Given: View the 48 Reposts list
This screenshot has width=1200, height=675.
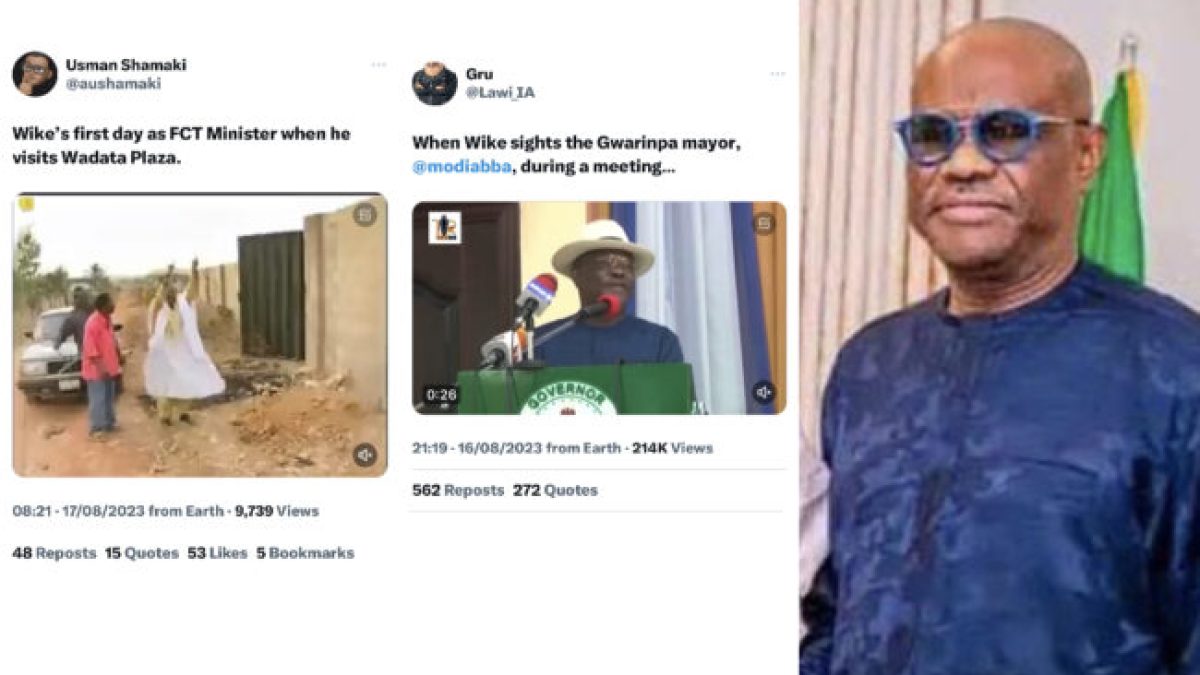Looking at the screenshot, I should coord(54,553).
